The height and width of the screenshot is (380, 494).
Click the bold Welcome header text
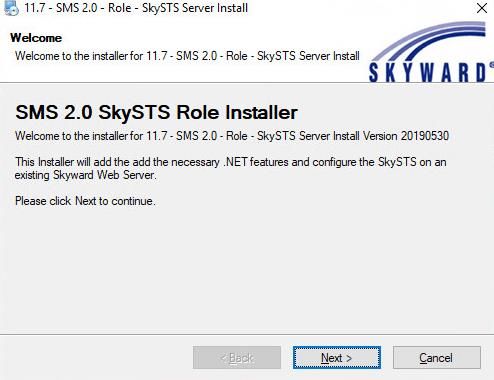36,38
